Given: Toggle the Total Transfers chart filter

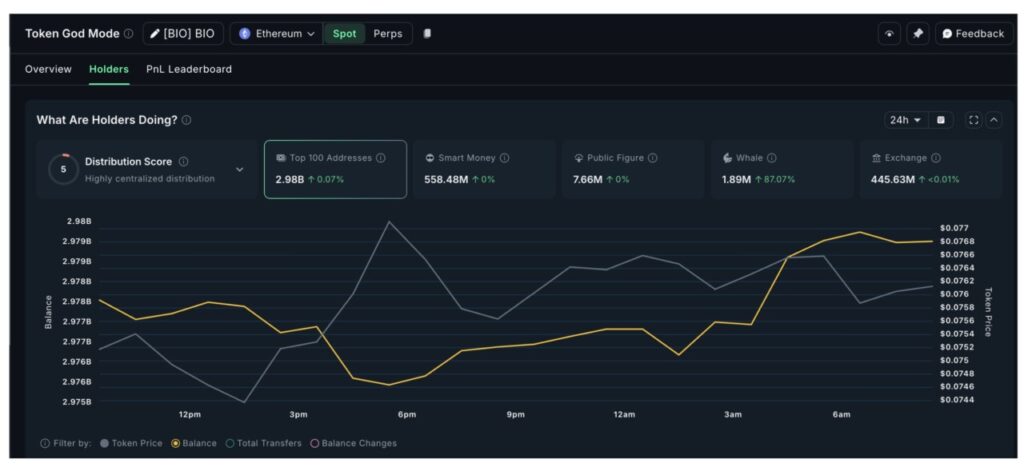Looking at the screenshot, I should click(263, 443).
